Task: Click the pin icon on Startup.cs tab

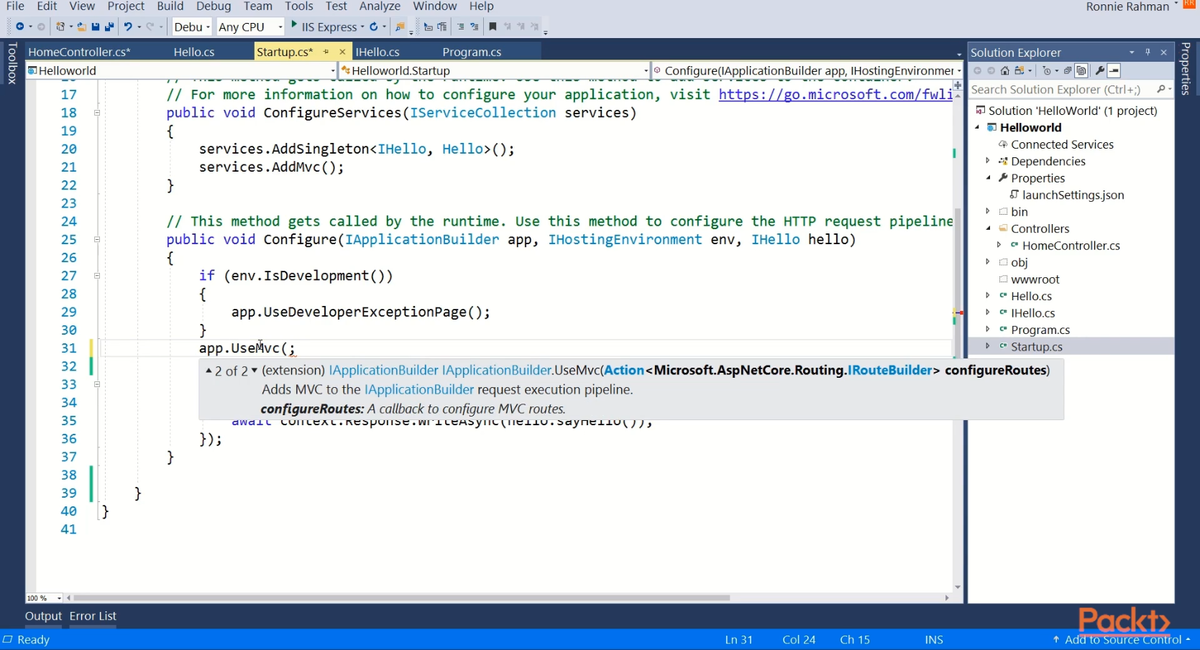Action: point(326,52)
